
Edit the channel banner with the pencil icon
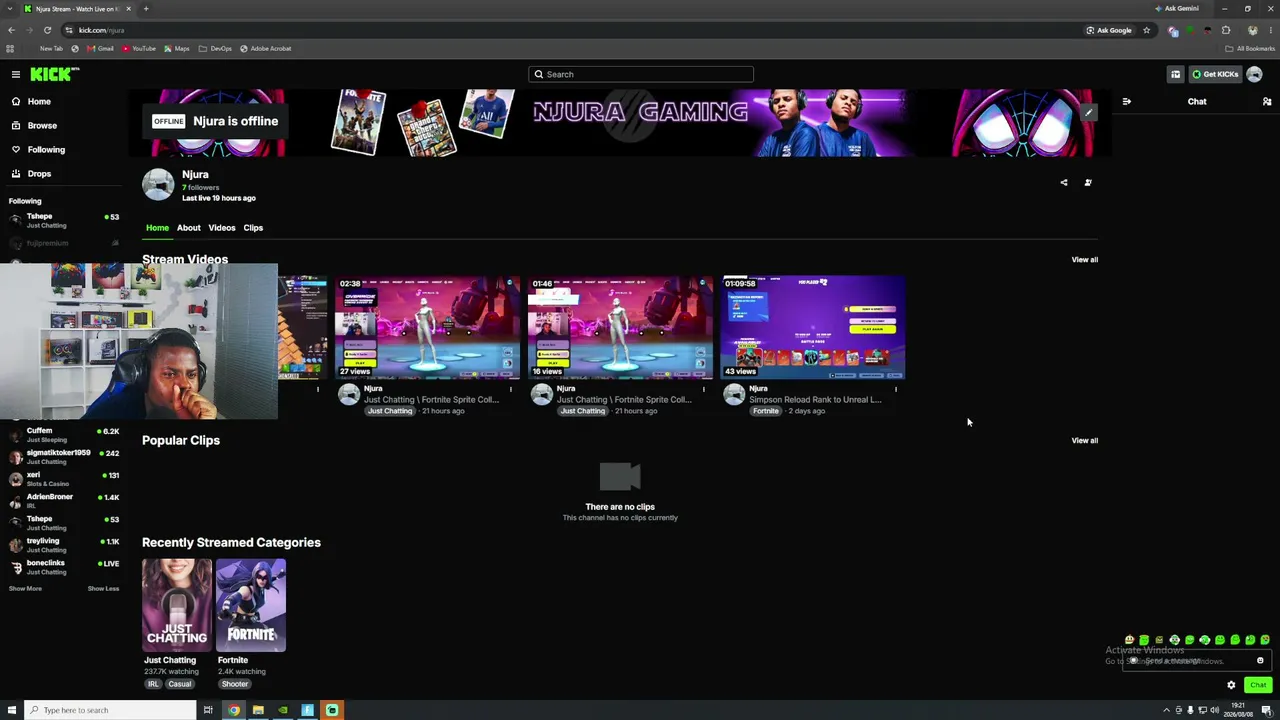click(x=1089, y=112)
